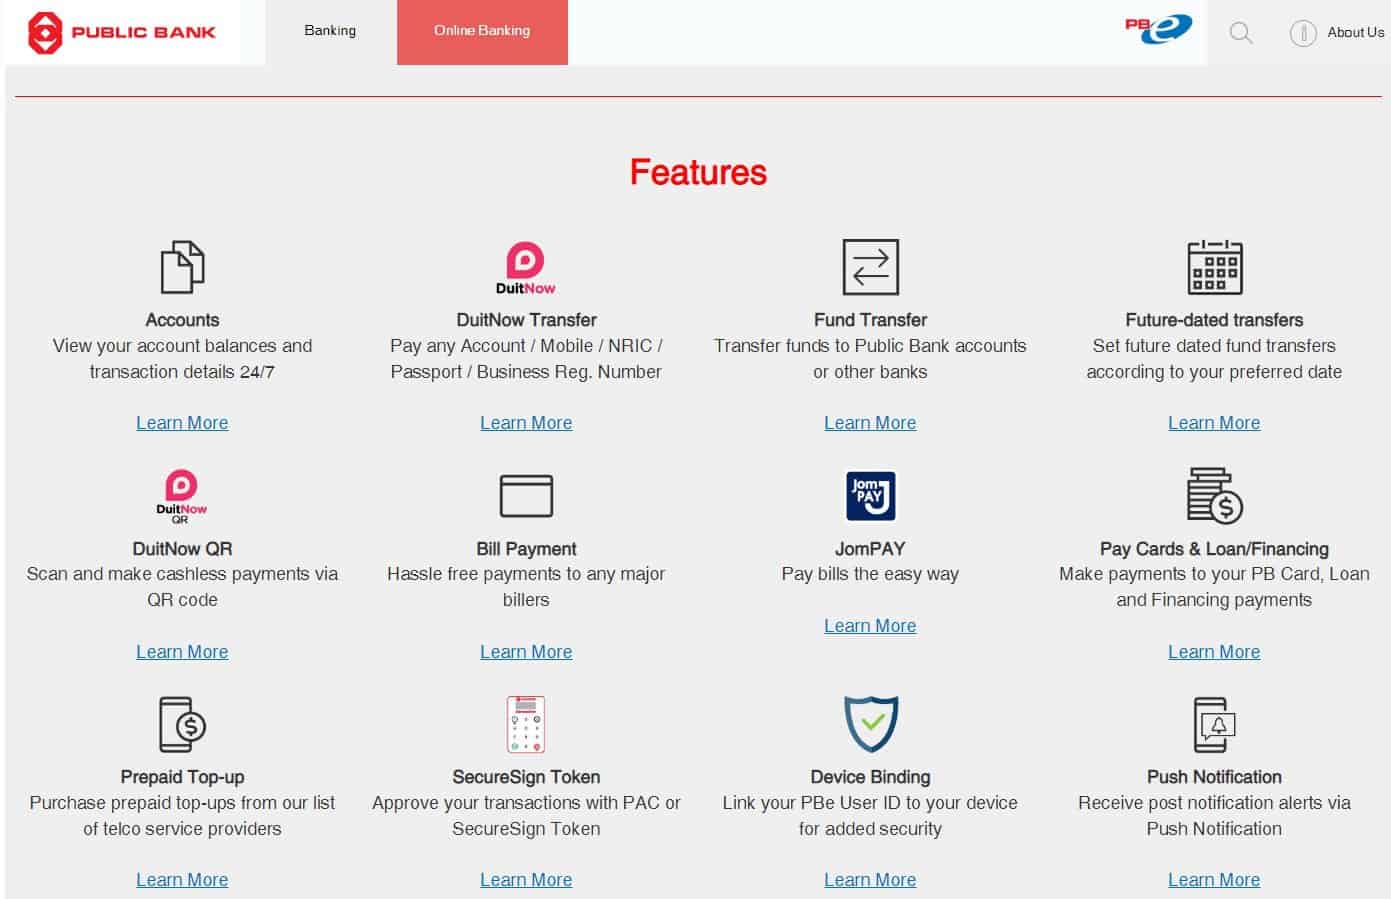
Task: Click 'Transfer funds to Public Bank accounts' description
Action: pyautogui.click(x=870, y=359)
